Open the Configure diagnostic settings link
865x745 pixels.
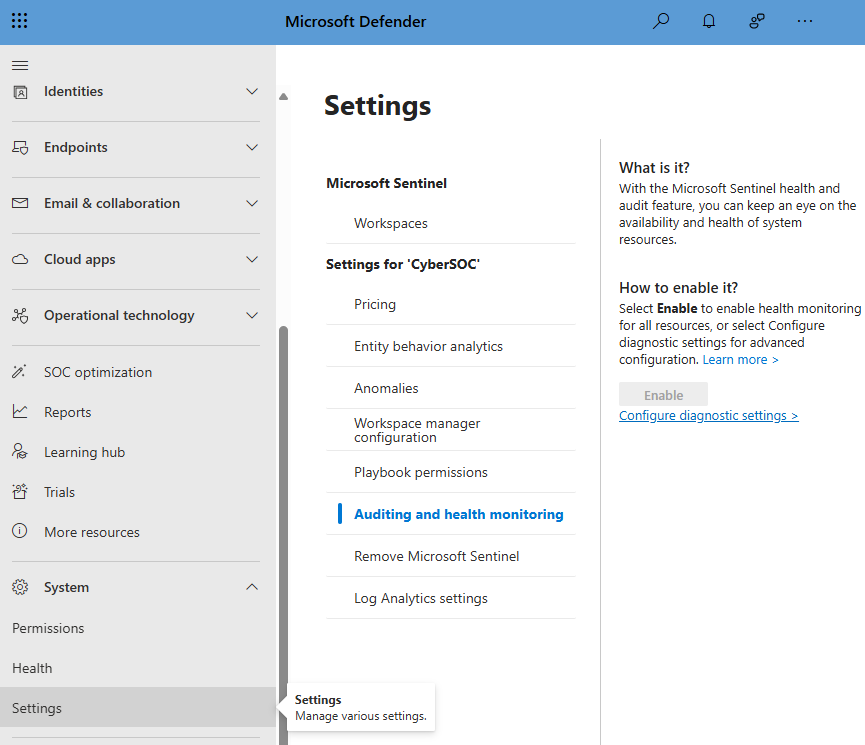click(x=708, y=415)
